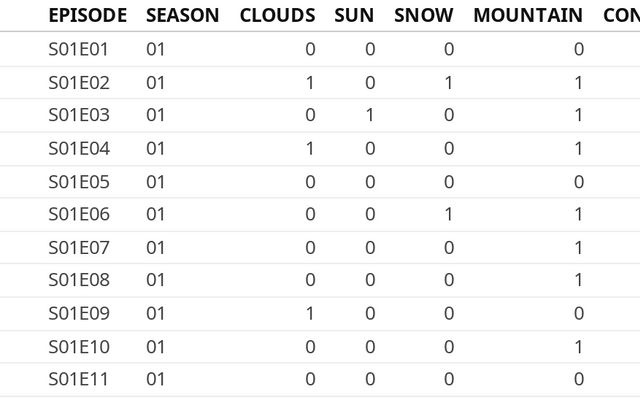Click the S01E10 episode cell

tap(79, 346)
